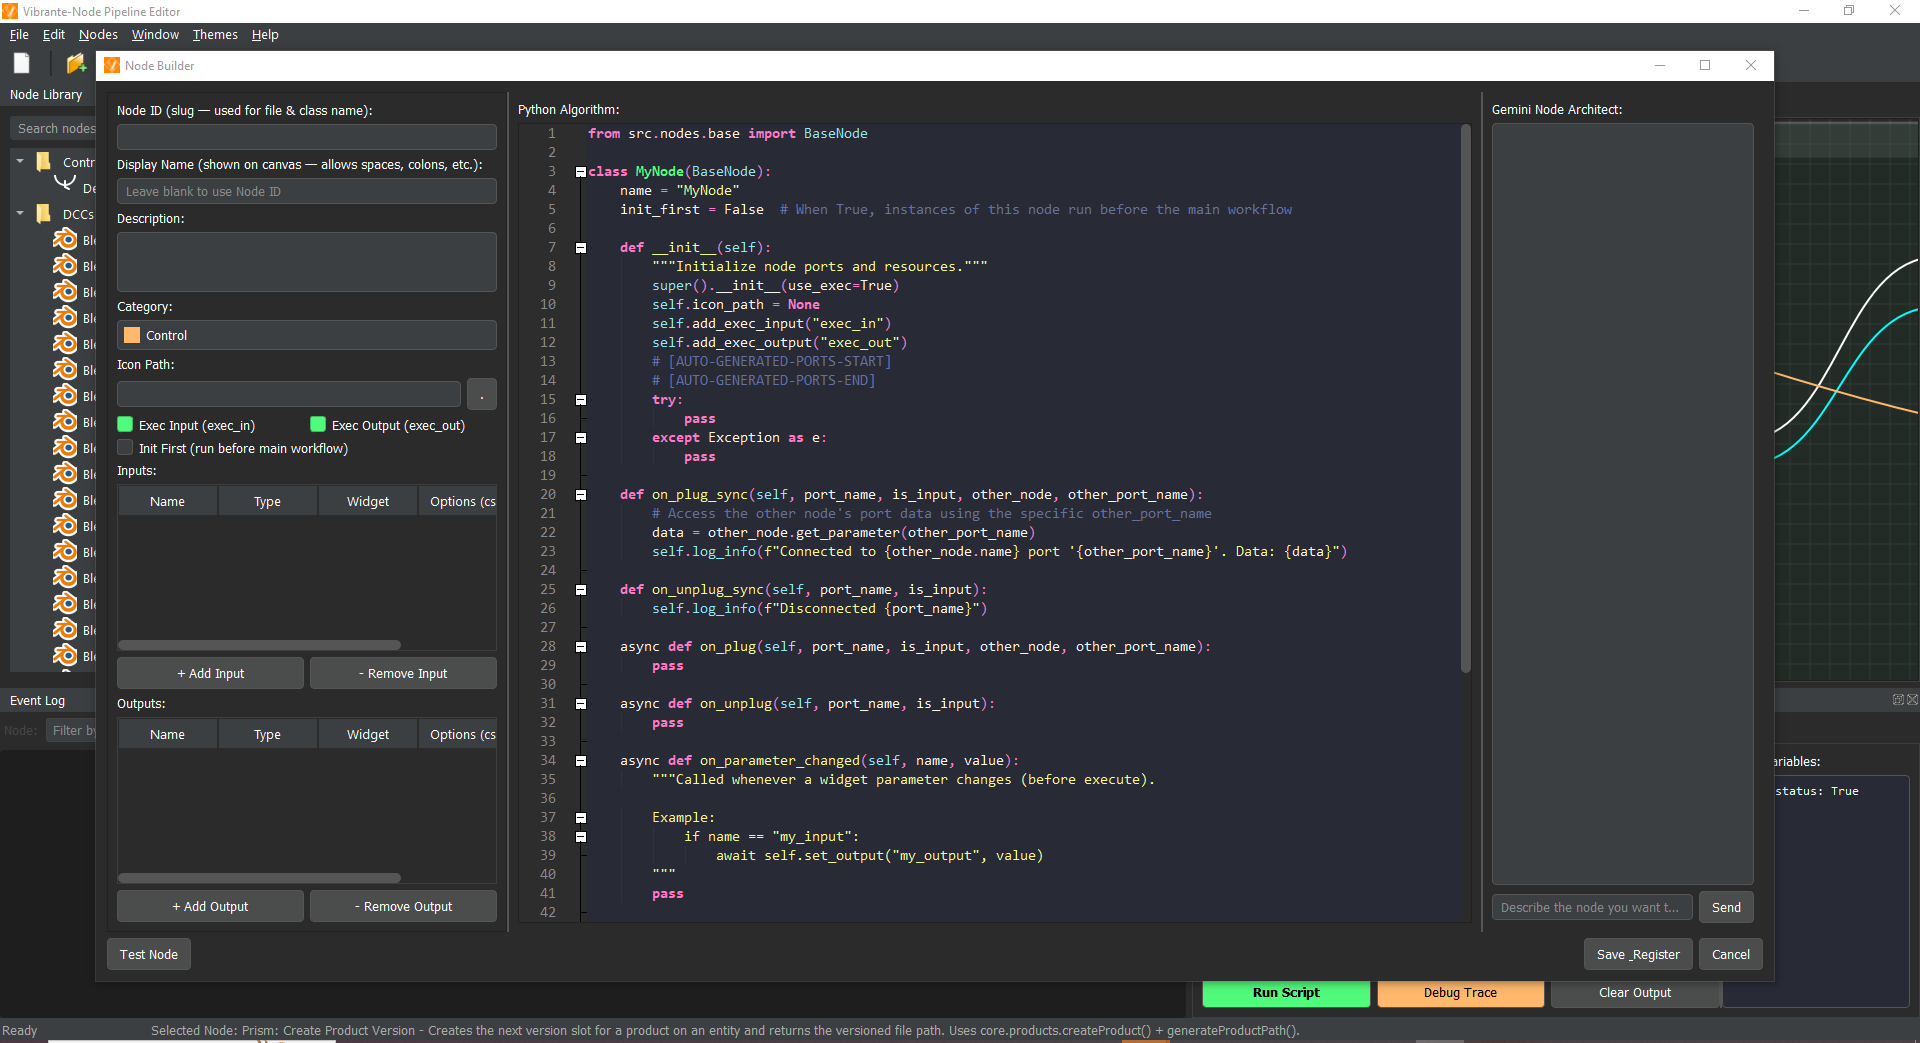Open the Edit menu
Screen dimensions: 1920x1043
coord(54,34)
